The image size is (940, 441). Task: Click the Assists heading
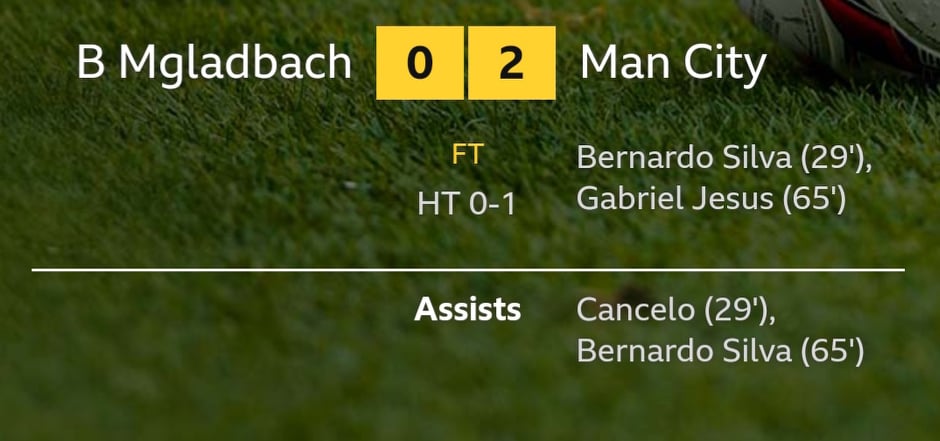(468, 310)
